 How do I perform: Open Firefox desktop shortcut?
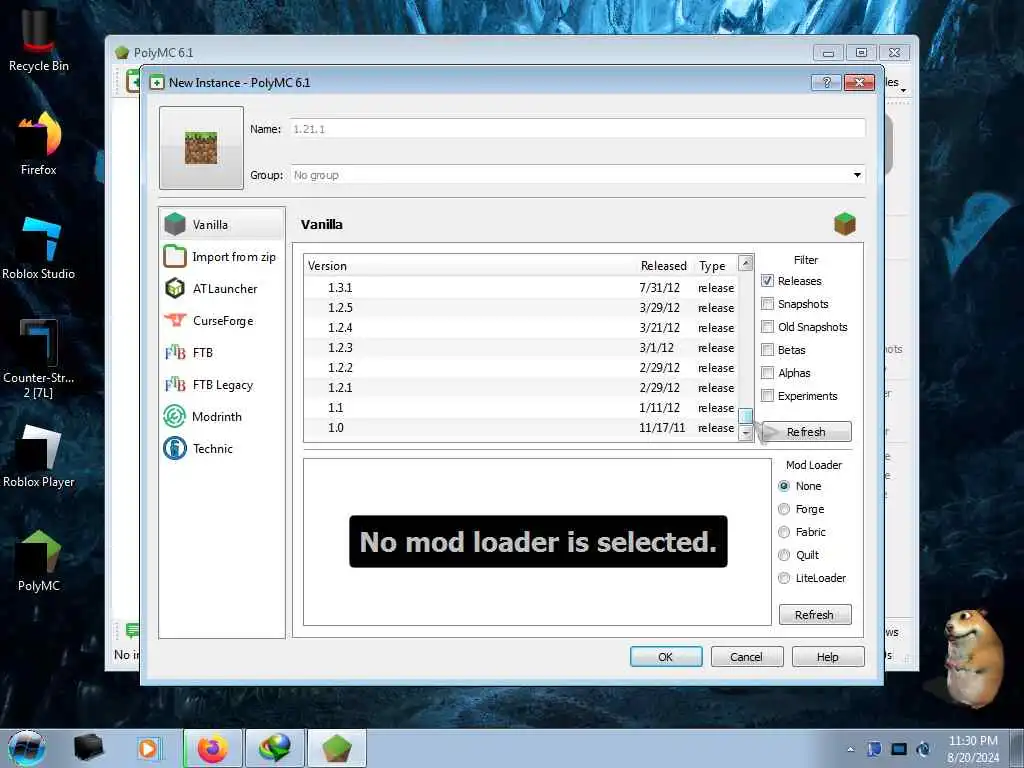pos(39,143)
